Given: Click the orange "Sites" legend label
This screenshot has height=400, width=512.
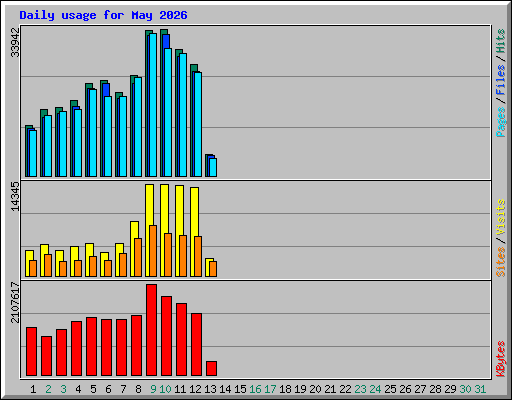Looking at the screenshot, I should (500, 262).
